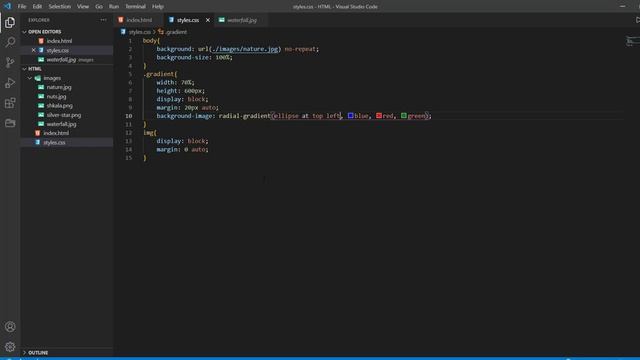
Task: Close styles.css in Open Editors list
Action: coord(33,50)
